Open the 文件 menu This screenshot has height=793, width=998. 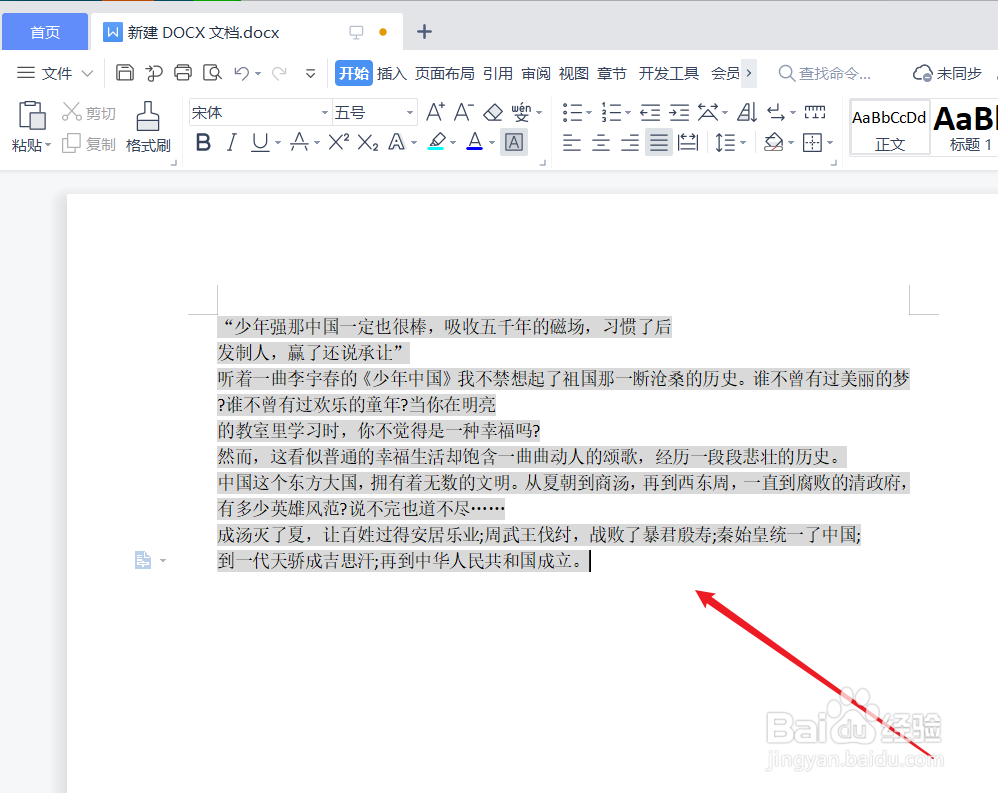[57, 72]
